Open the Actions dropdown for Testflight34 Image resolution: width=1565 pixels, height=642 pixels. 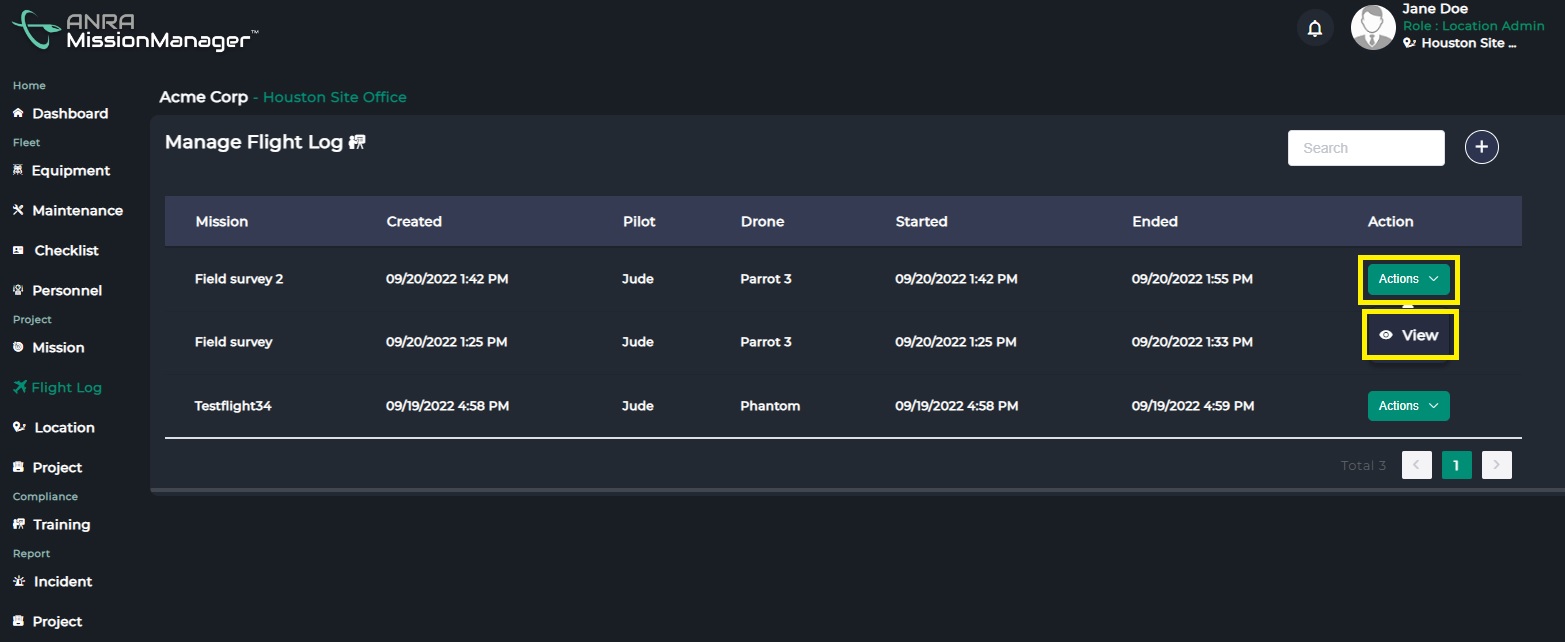[x=1408, y=406]
